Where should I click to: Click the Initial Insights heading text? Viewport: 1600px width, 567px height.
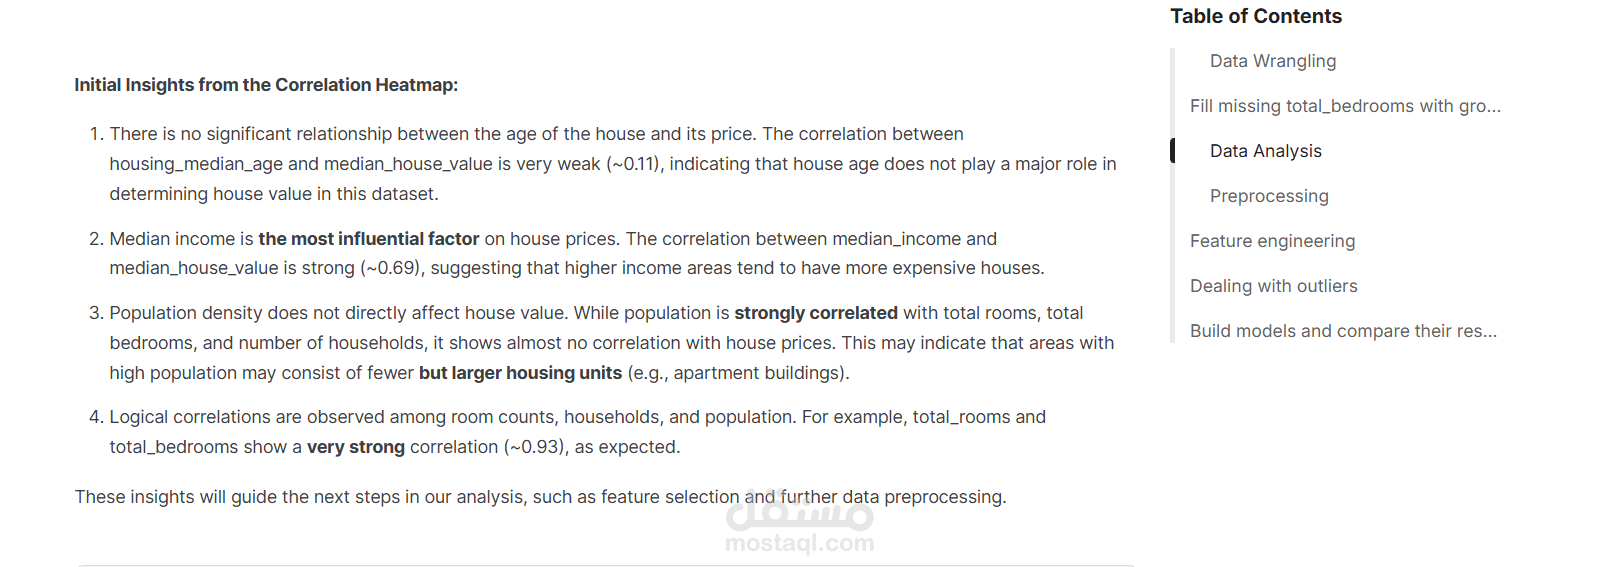click(x=266, y=85)
